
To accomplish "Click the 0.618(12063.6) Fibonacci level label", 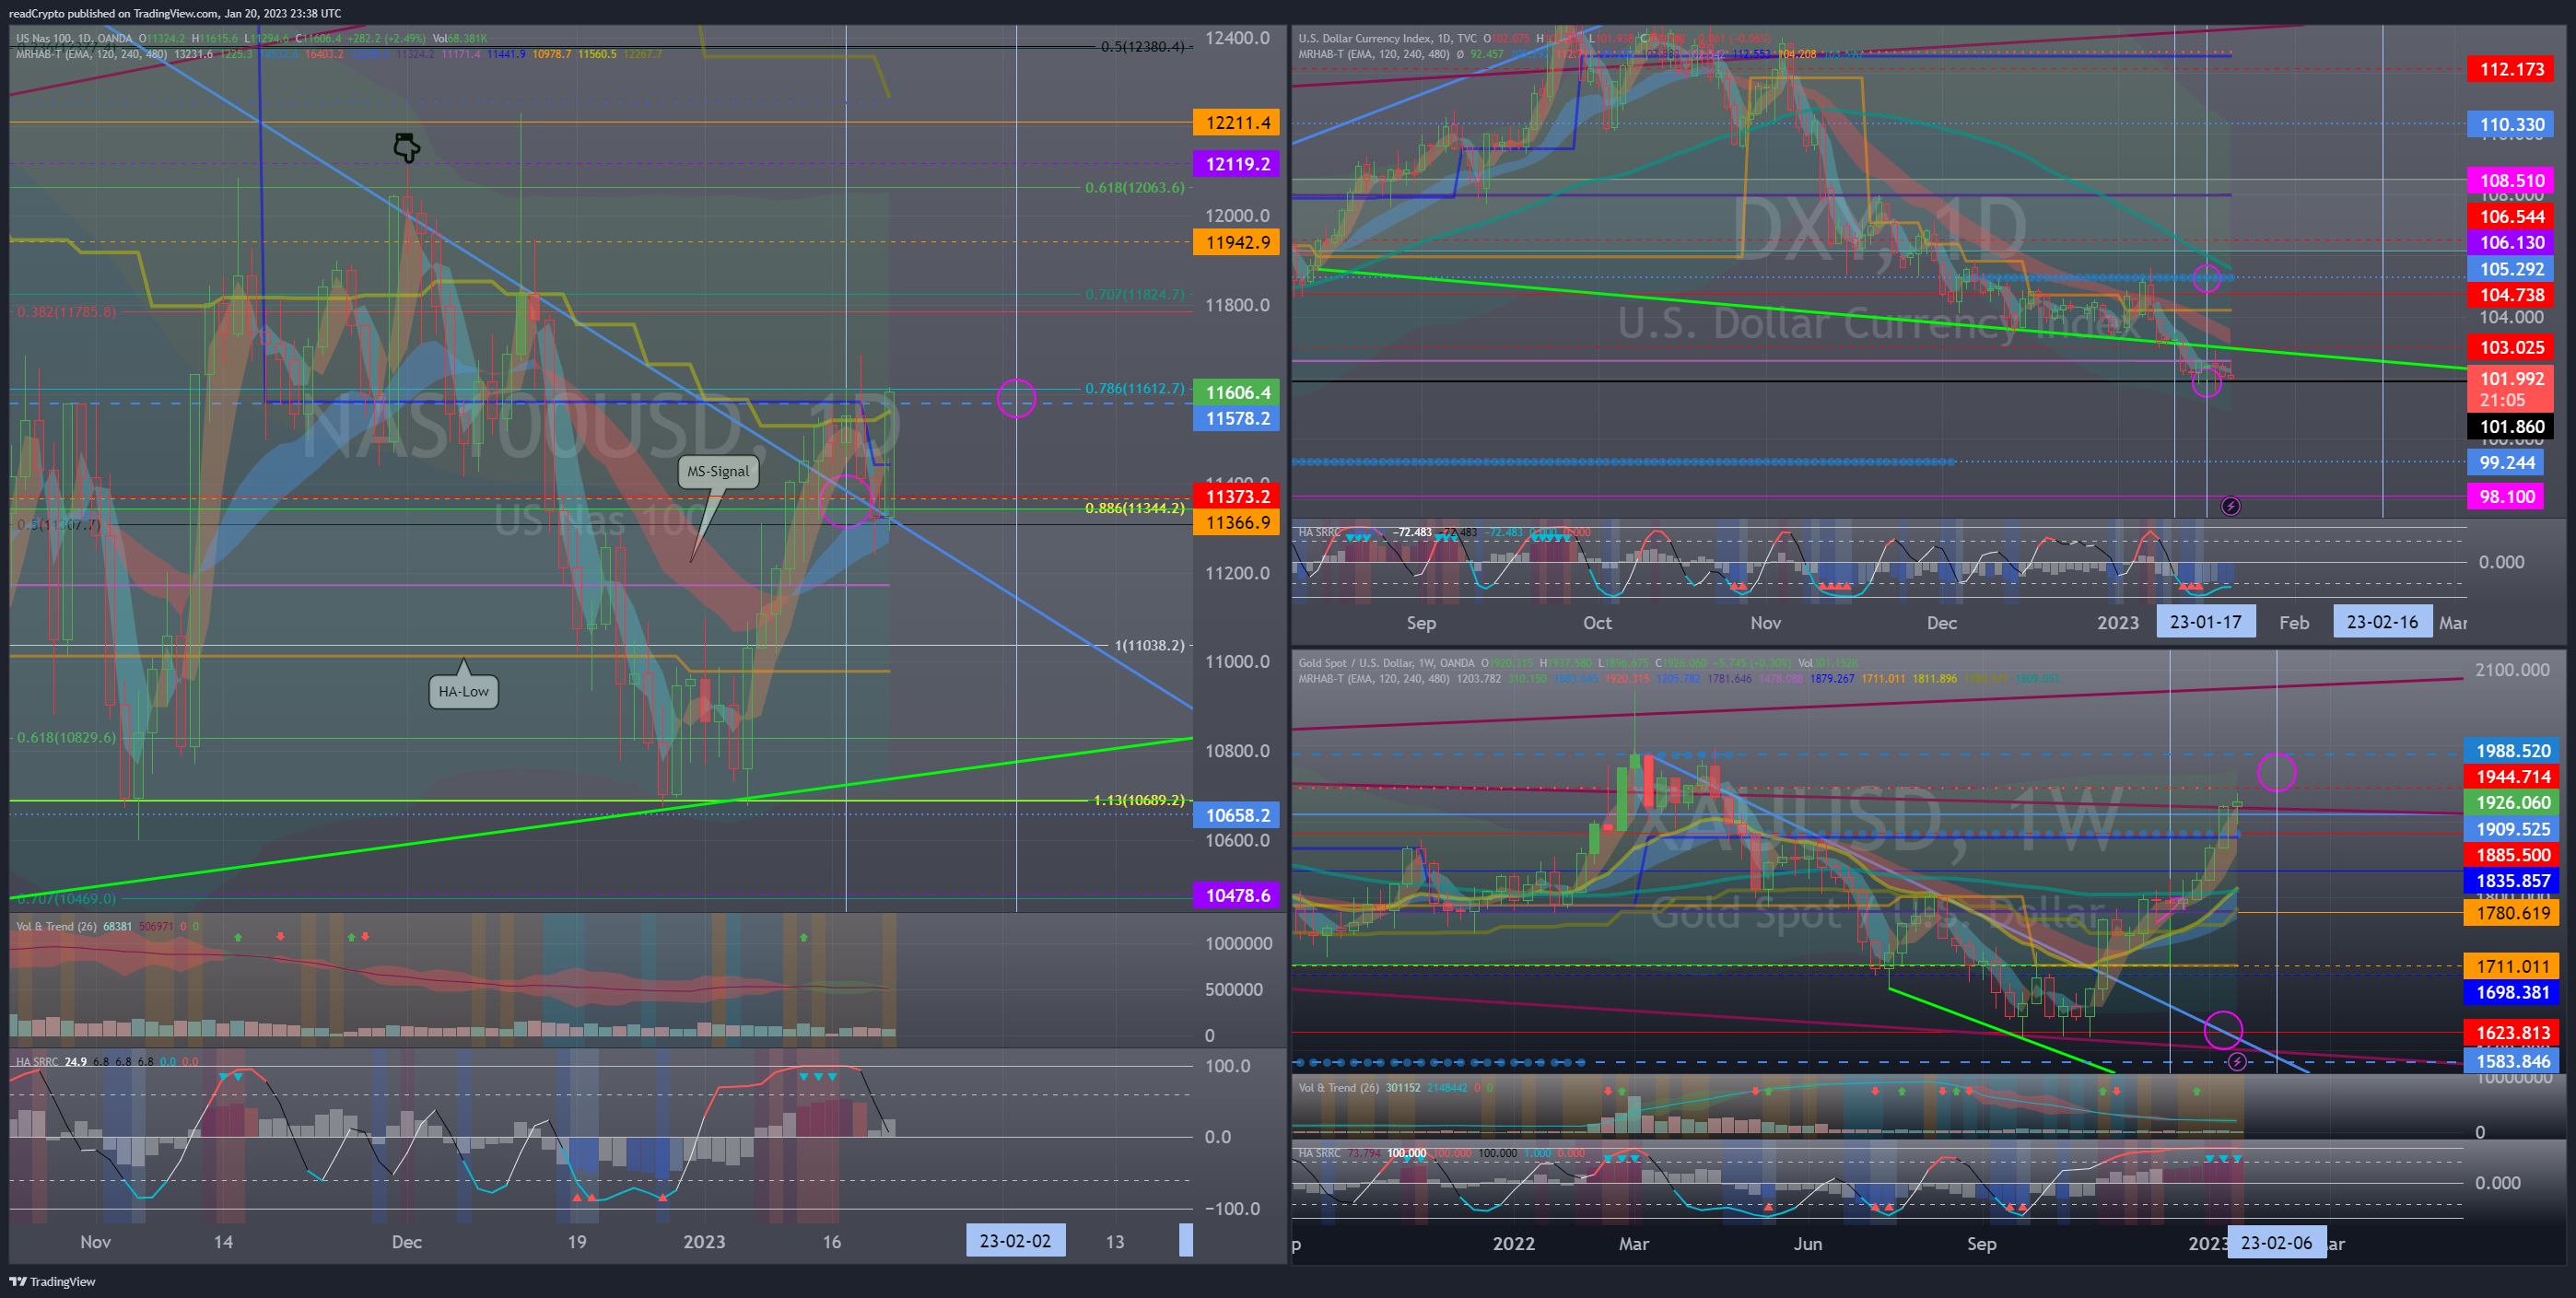I will tap(1135, 187).
